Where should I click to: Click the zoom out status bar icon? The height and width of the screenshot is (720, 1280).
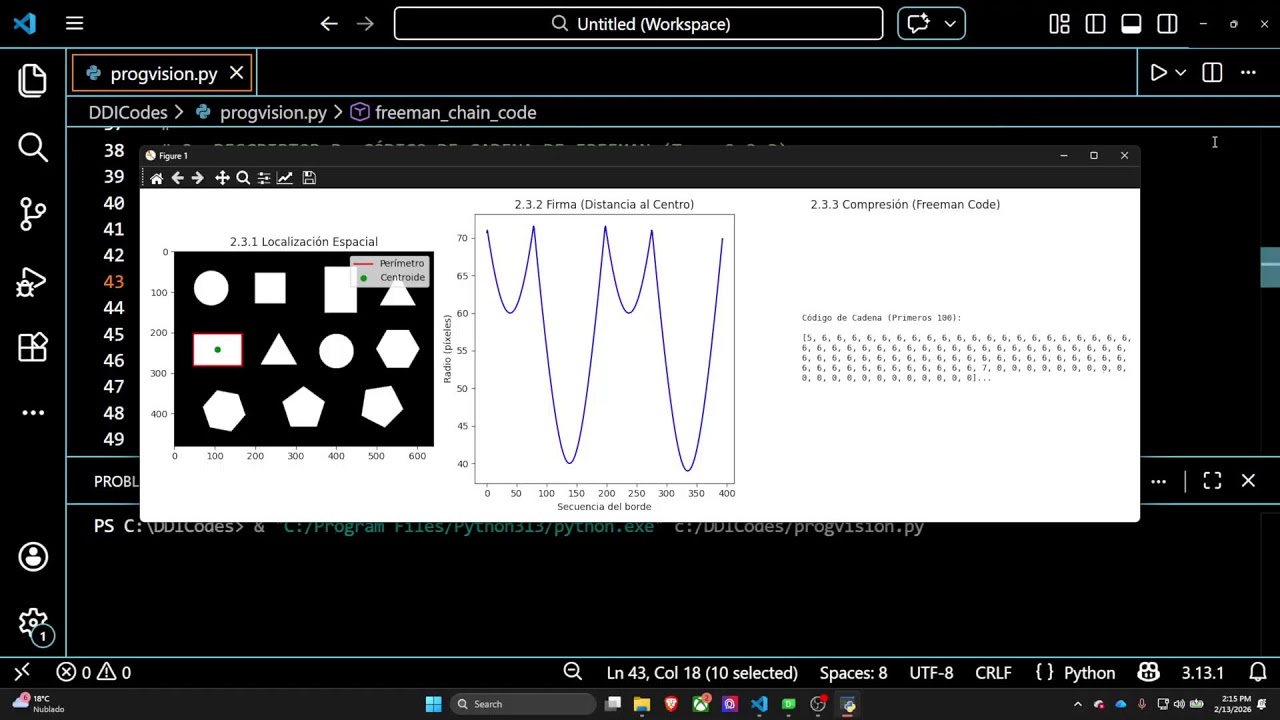(572, 672)
